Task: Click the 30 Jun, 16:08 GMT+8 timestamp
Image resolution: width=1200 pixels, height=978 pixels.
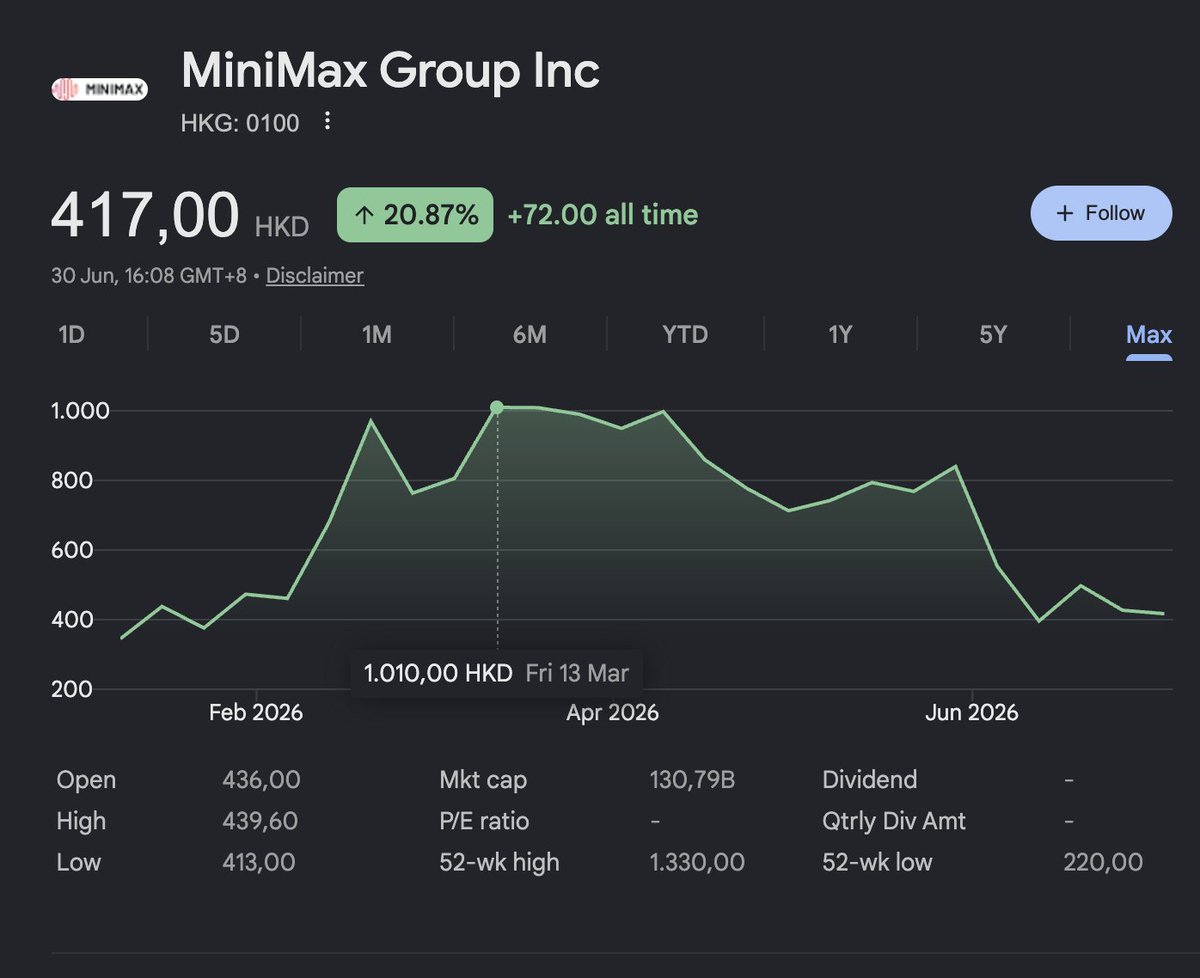Action: [149, 275]
